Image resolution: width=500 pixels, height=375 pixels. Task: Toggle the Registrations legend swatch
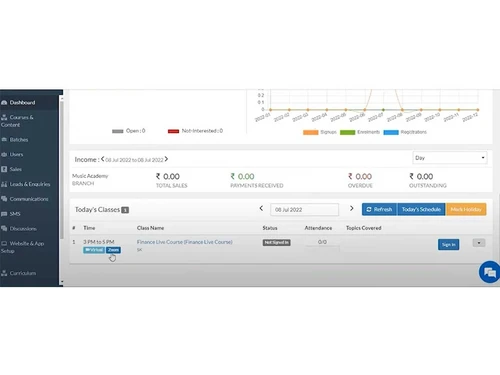click(391, 132)
